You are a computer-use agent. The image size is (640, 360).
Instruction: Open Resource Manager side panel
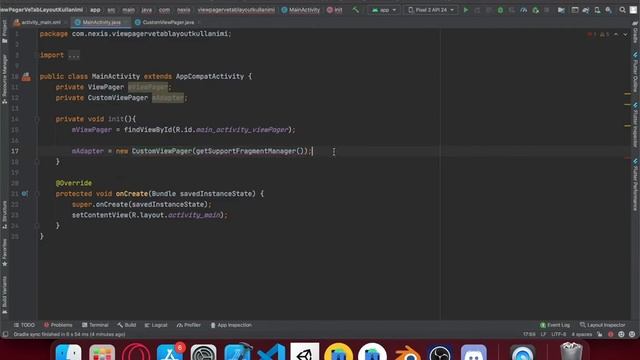(4, 79)
